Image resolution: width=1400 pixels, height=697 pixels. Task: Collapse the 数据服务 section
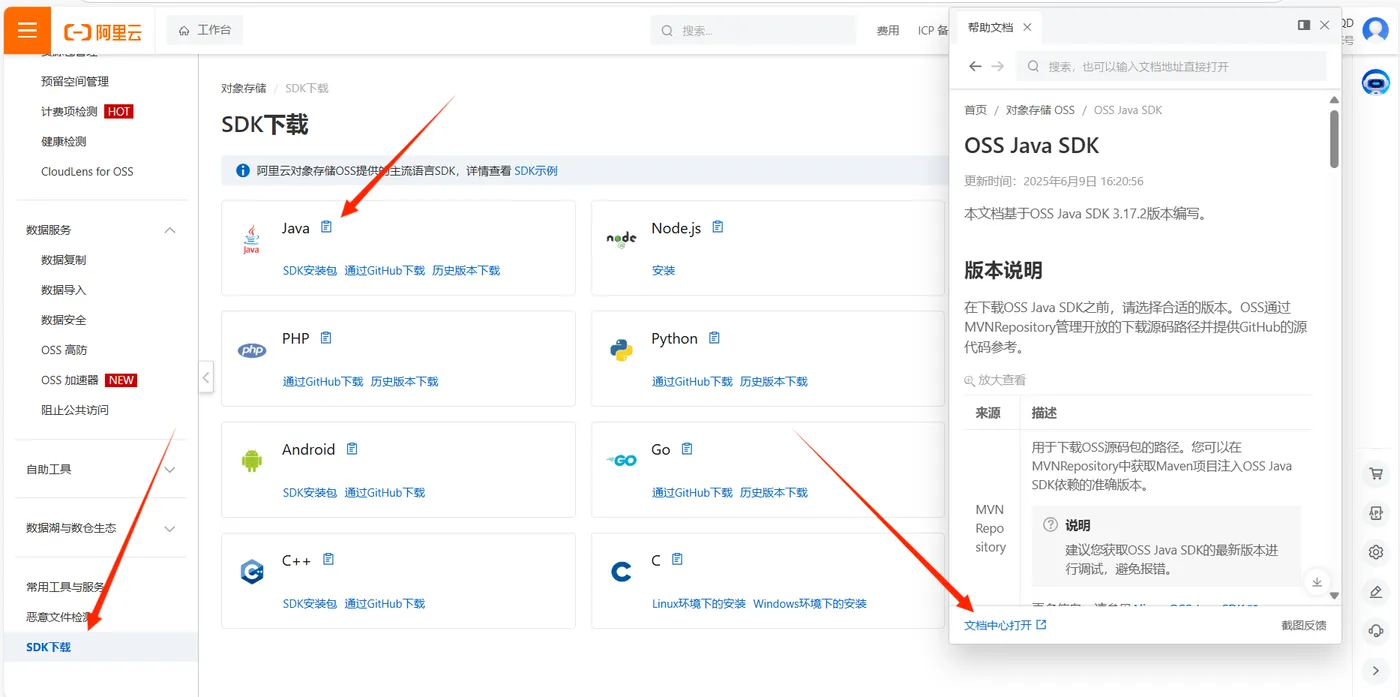[x=170, y=230]
